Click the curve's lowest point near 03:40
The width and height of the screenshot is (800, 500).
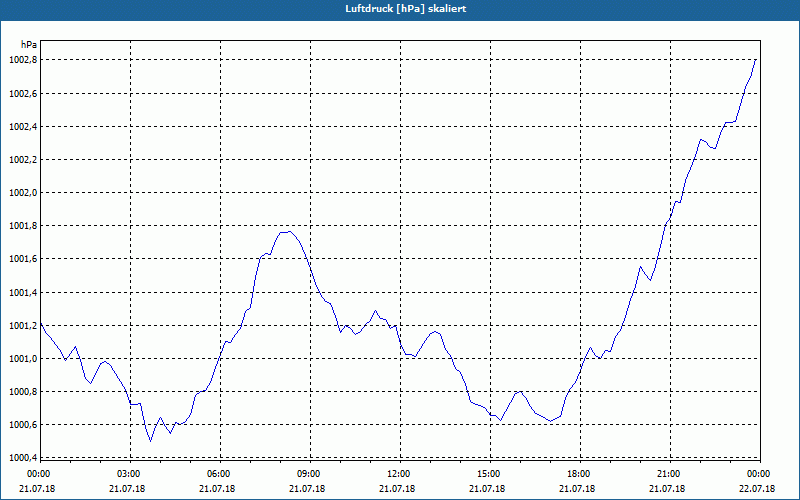click(x=151, y=441)
